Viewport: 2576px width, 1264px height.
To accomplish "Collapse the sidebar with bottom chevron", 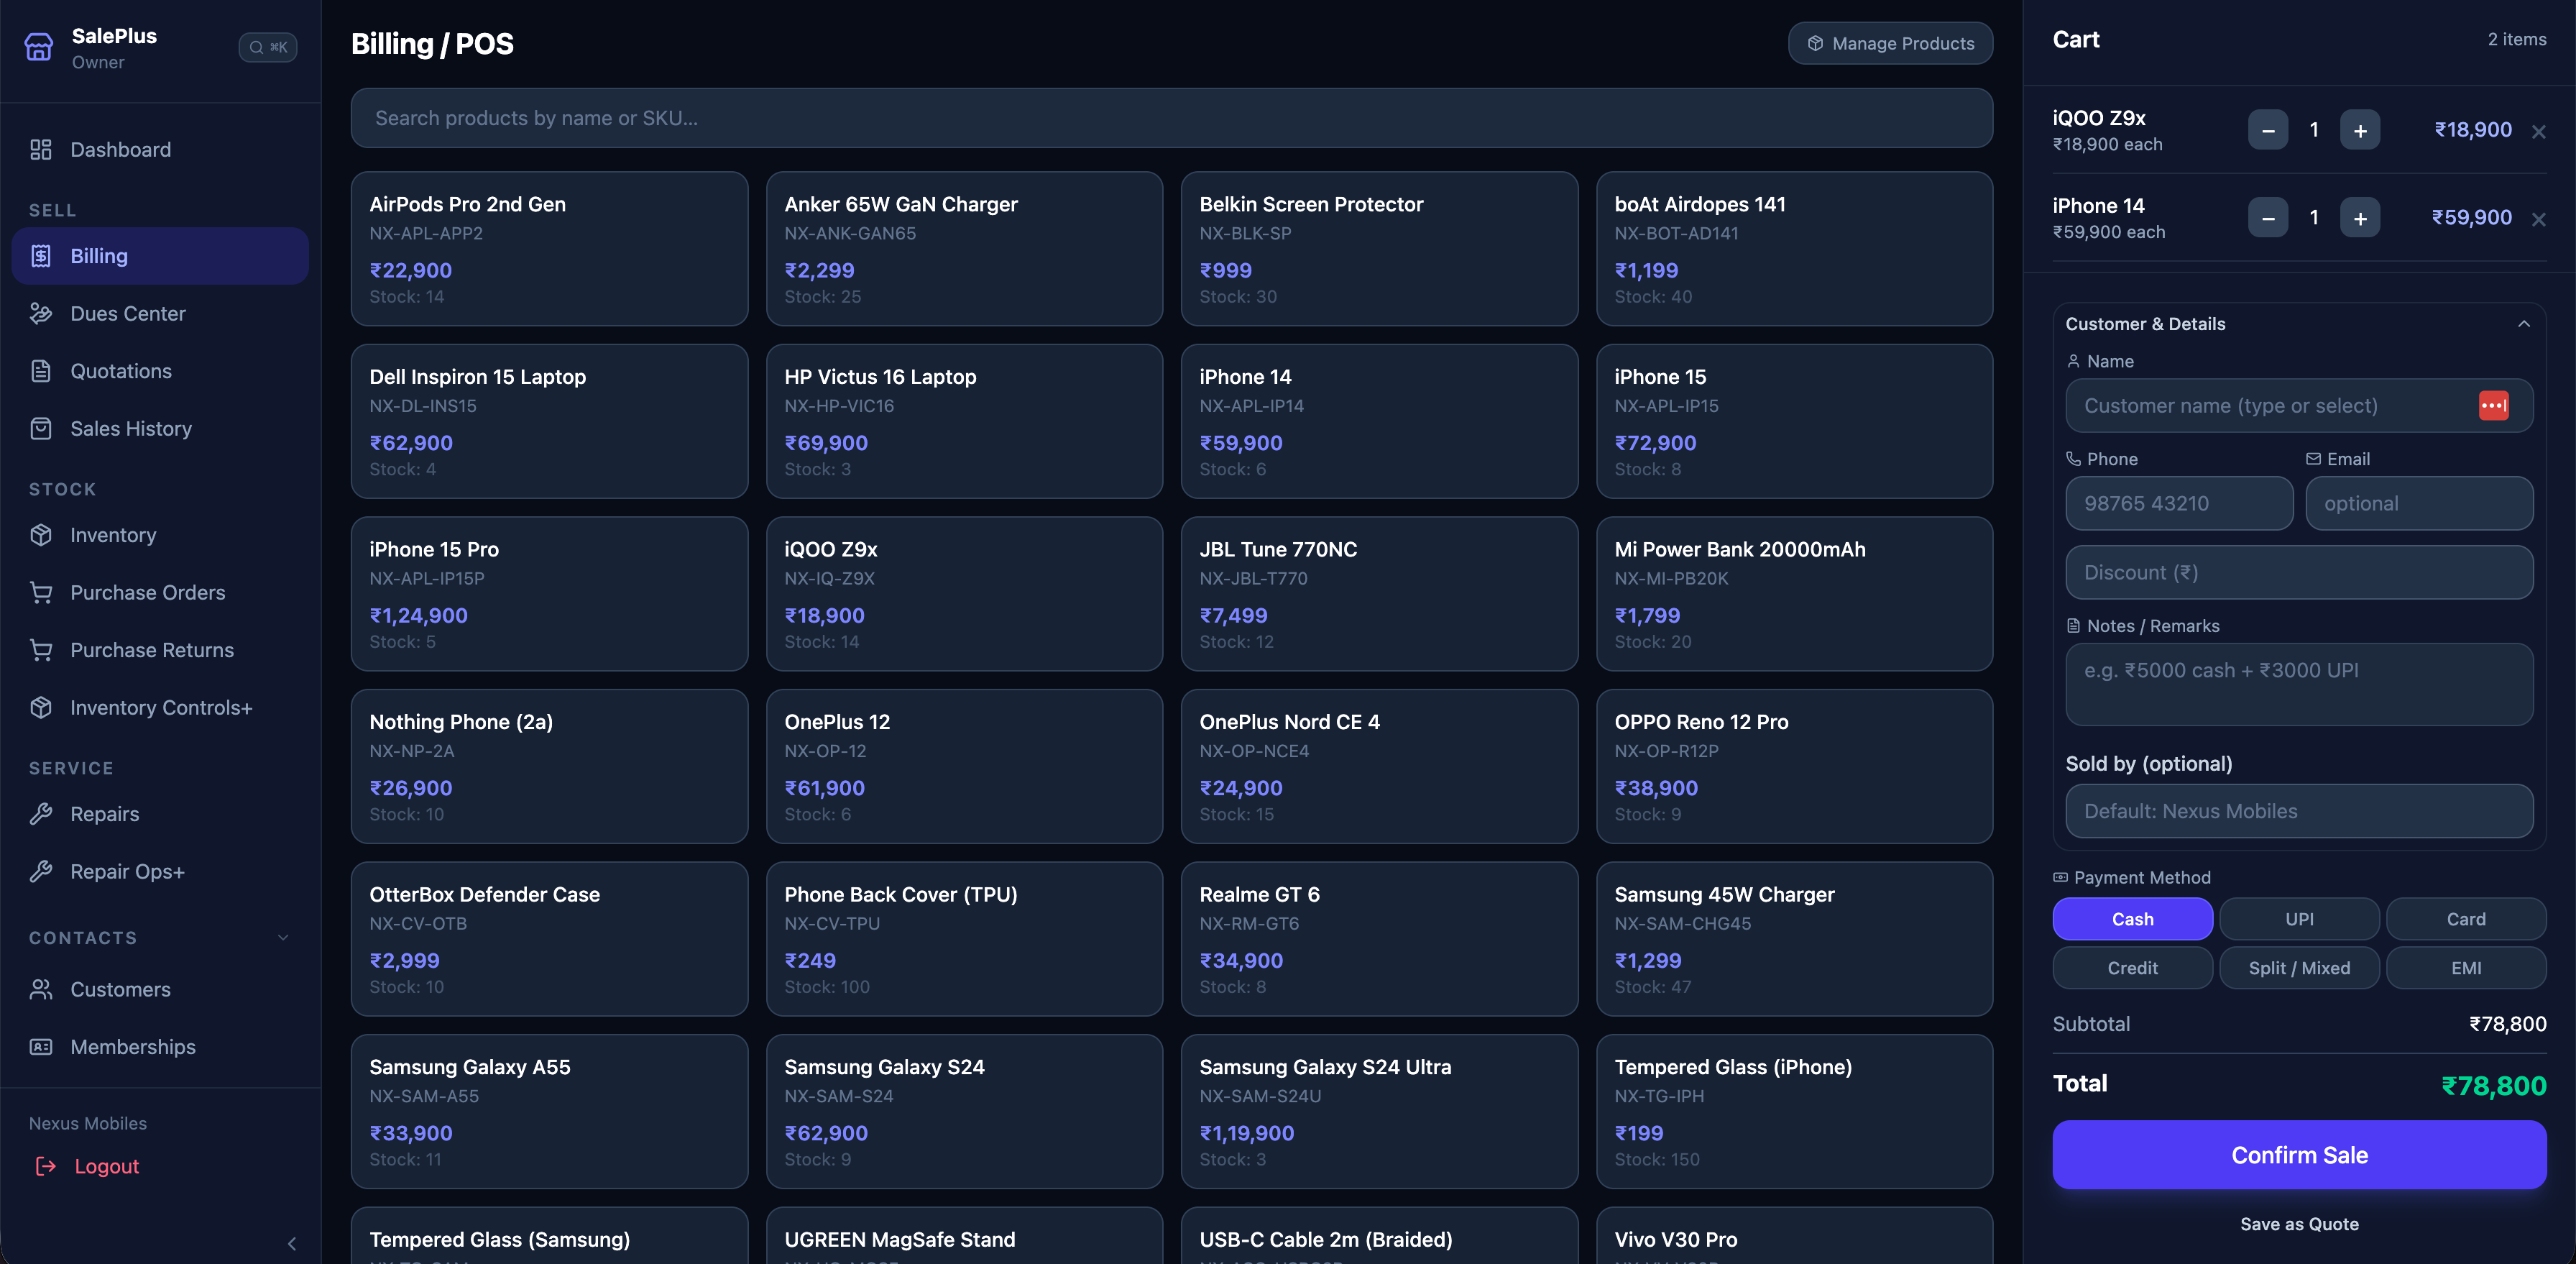I will click(291, 1244).
